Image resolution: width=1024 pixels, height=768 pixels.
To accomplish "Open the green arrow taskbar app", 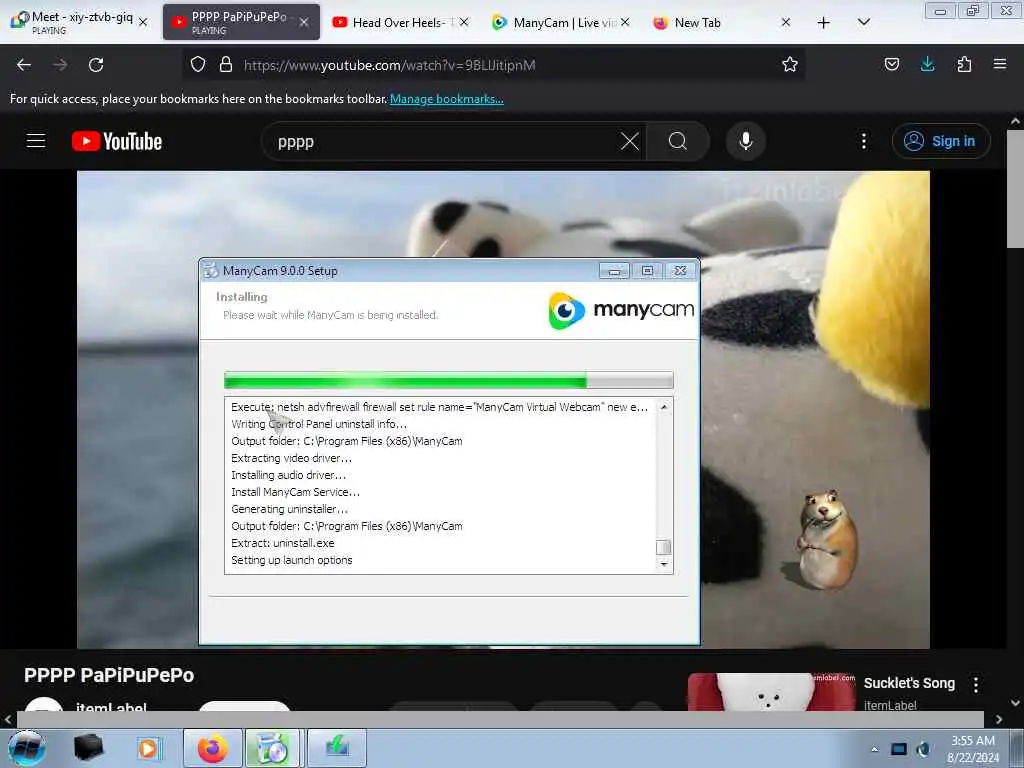I will pos(336,748).
